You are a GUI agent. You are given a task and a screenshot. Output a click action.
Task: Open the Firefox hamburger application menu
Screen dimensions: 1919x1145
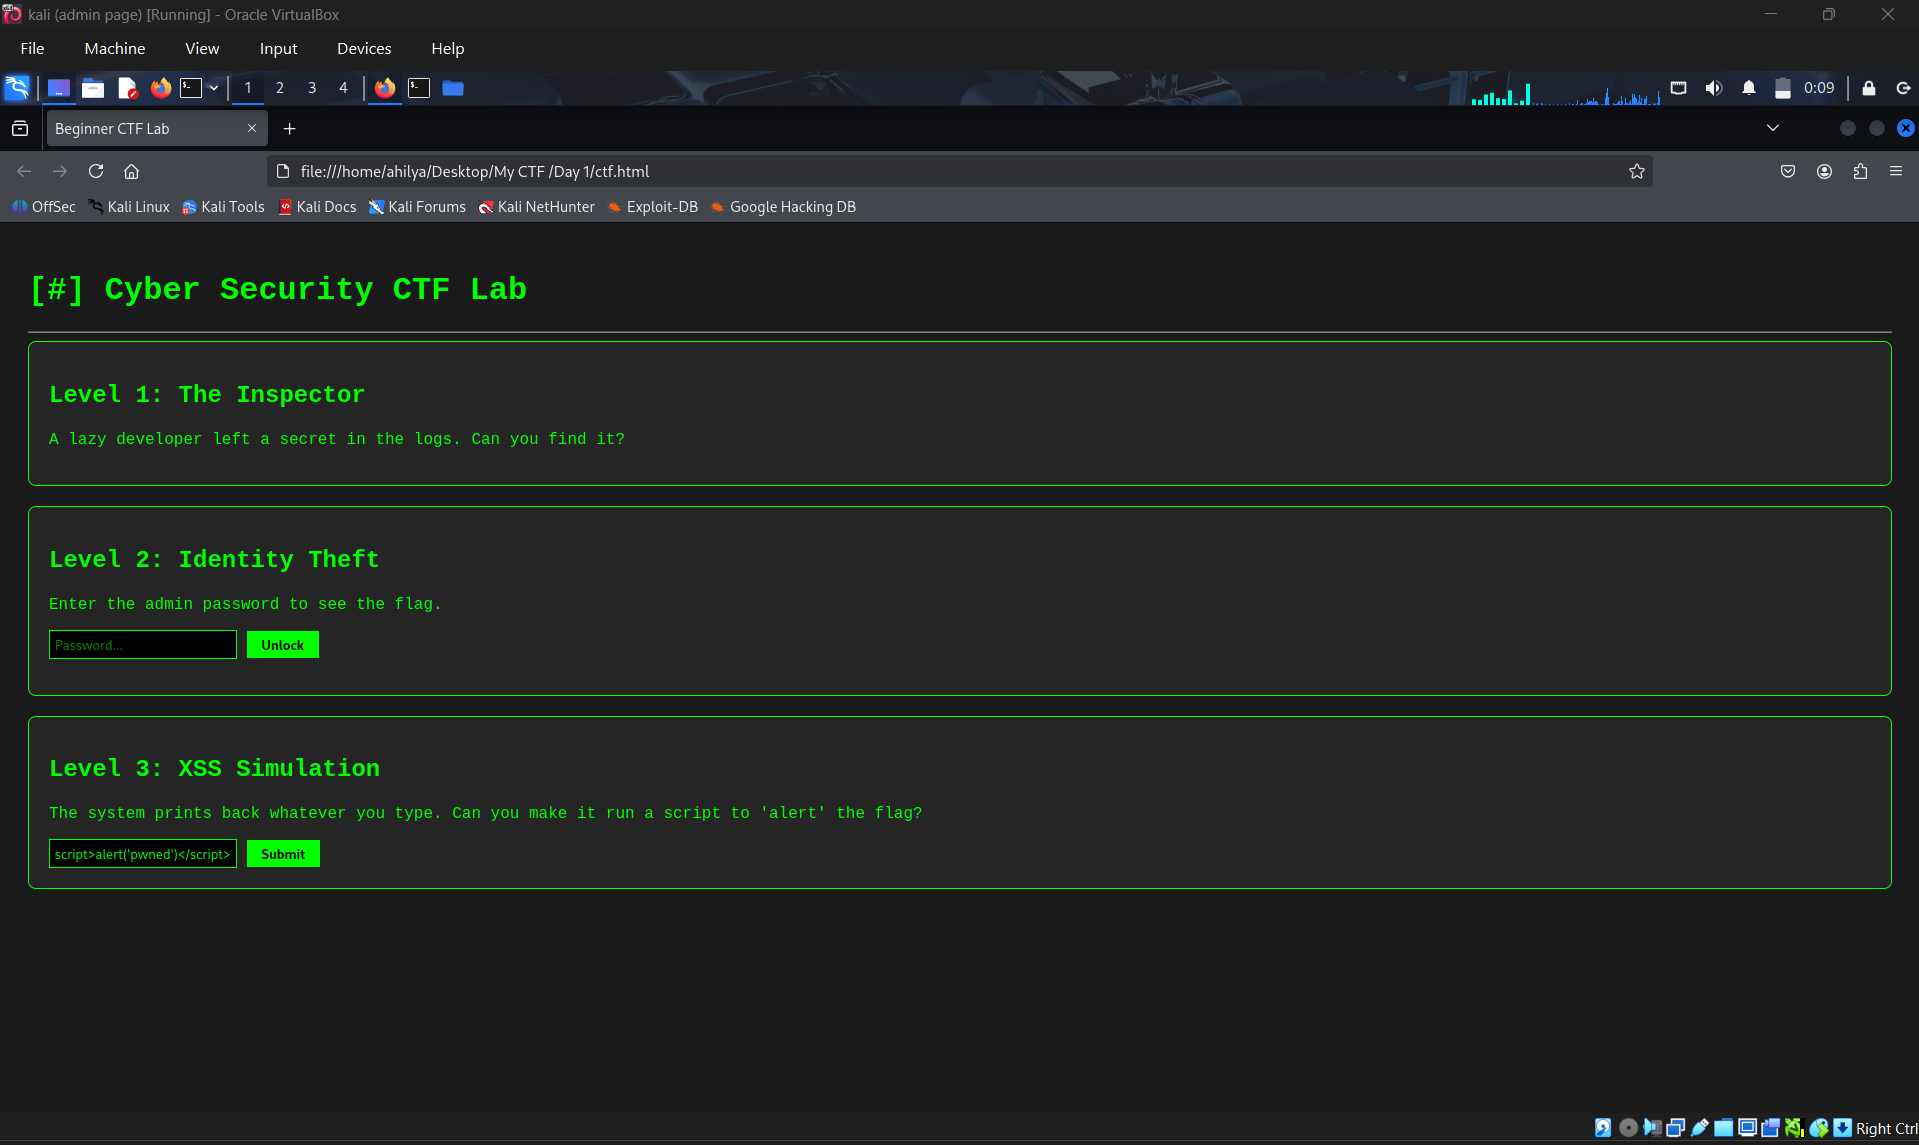pyautogui.click(x=1896, y=171)
